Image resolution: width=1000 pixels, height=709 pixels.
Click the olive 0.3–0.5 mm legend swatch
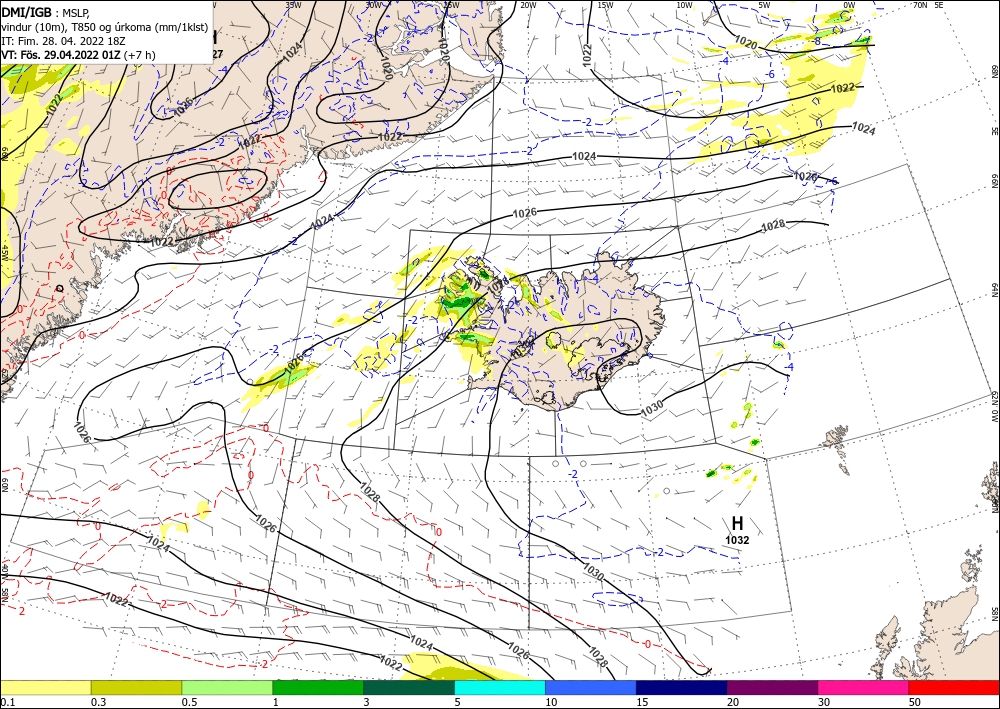pyautogui.click(x=136, y=687)
